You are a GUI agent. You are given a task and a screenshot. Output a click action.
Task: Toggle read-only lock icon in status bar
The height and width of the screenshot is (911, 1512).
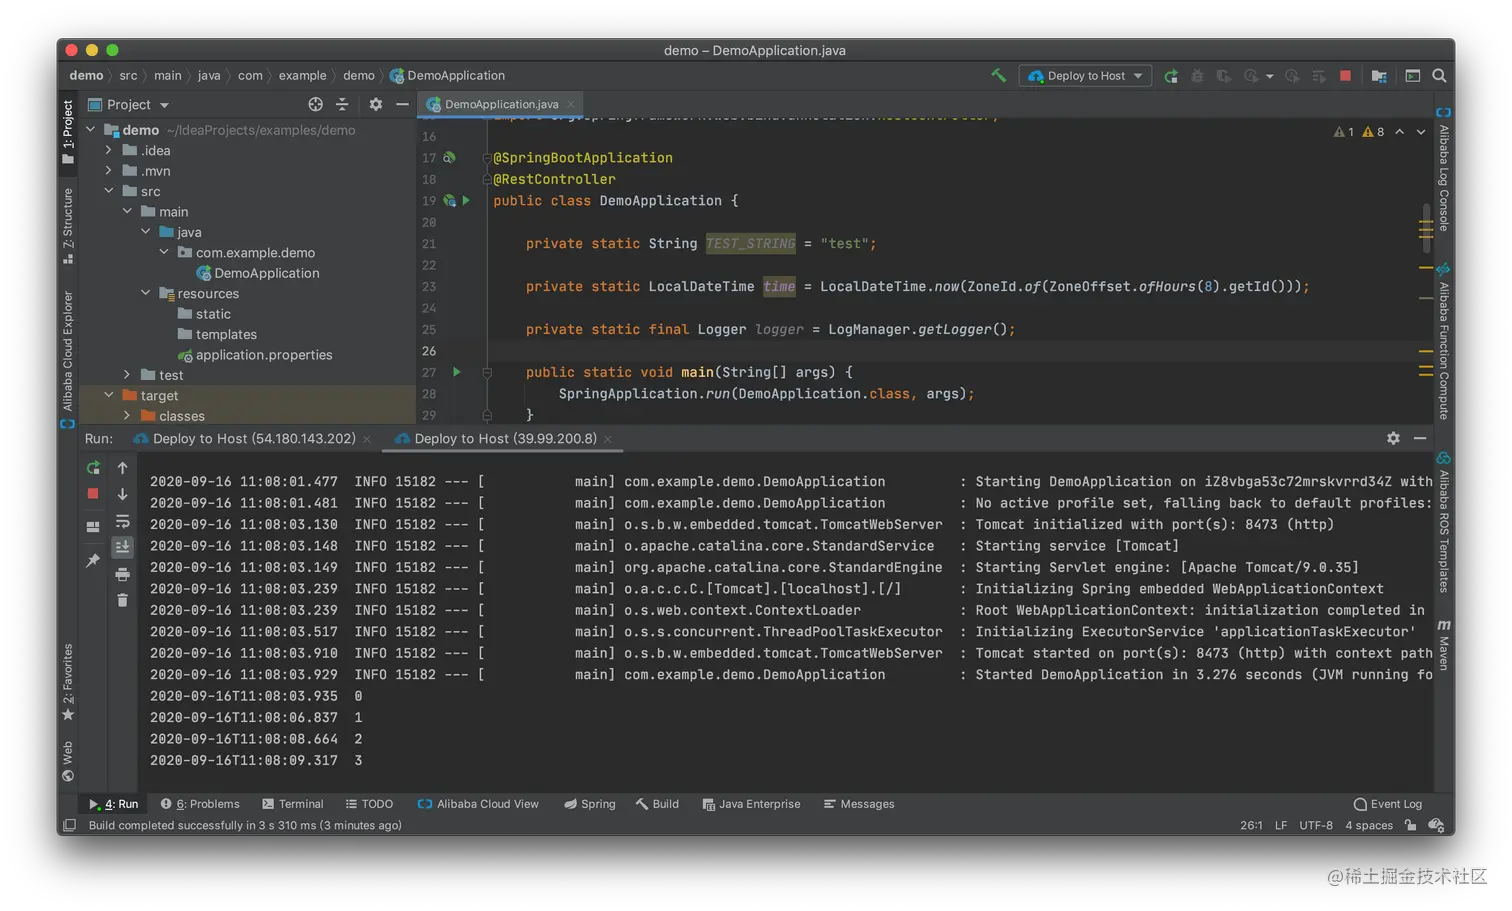(1410, 826)
